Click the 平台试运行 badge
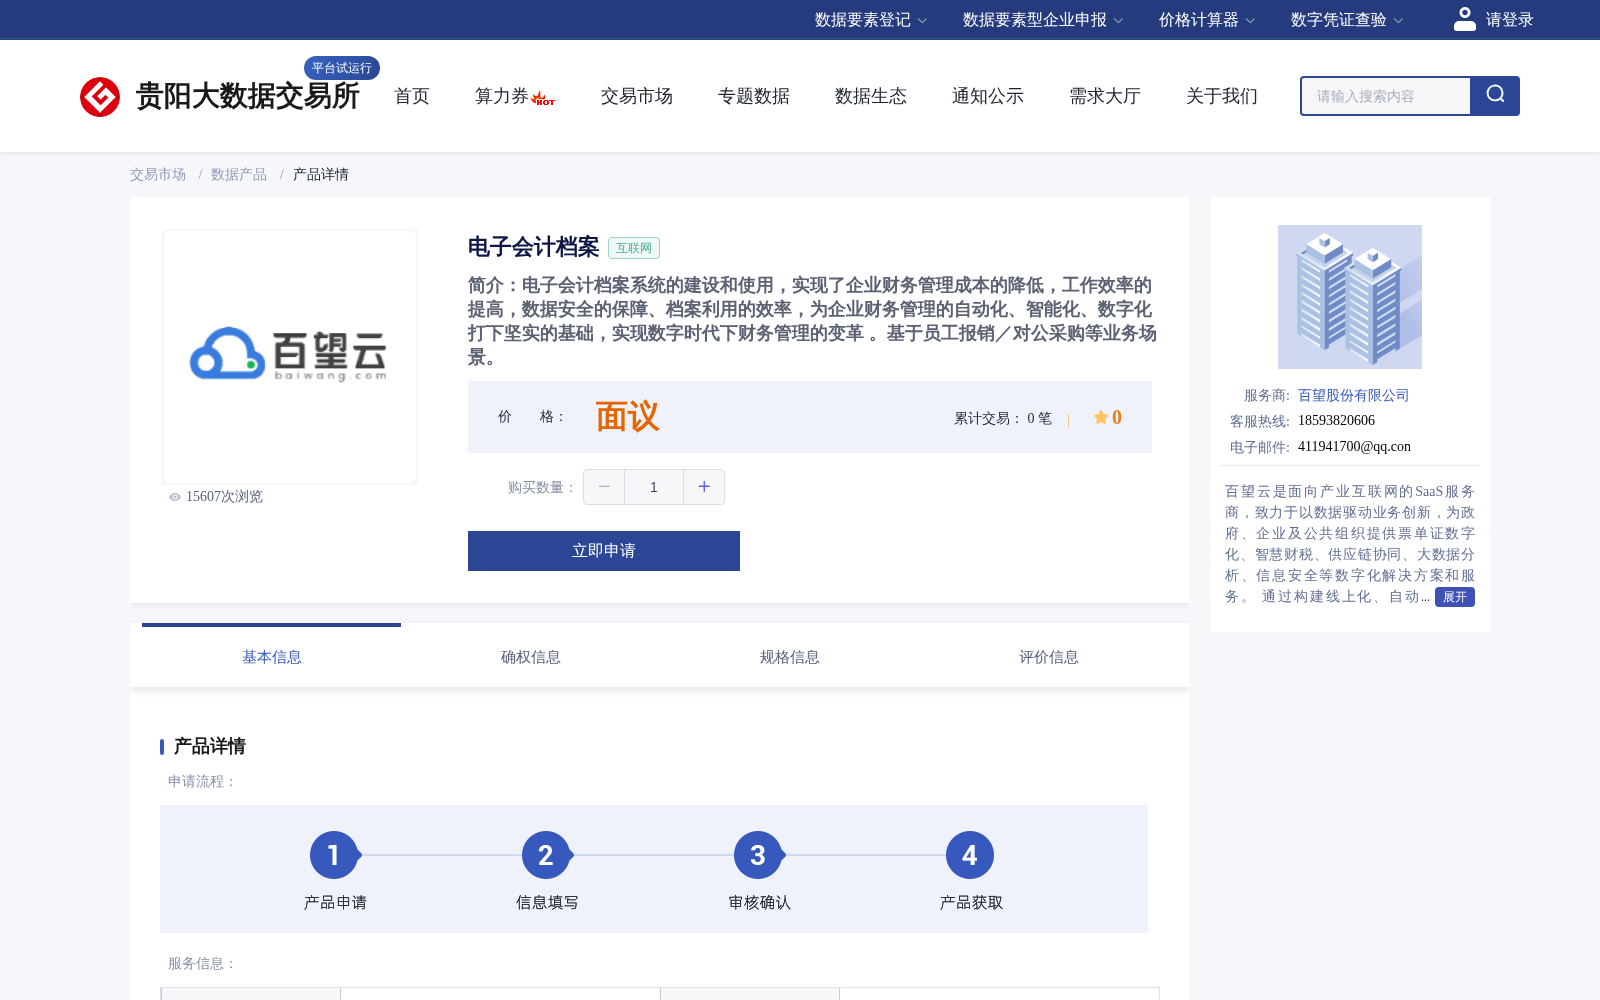This screenshot has height=1000, width=1600. [342, 68]
